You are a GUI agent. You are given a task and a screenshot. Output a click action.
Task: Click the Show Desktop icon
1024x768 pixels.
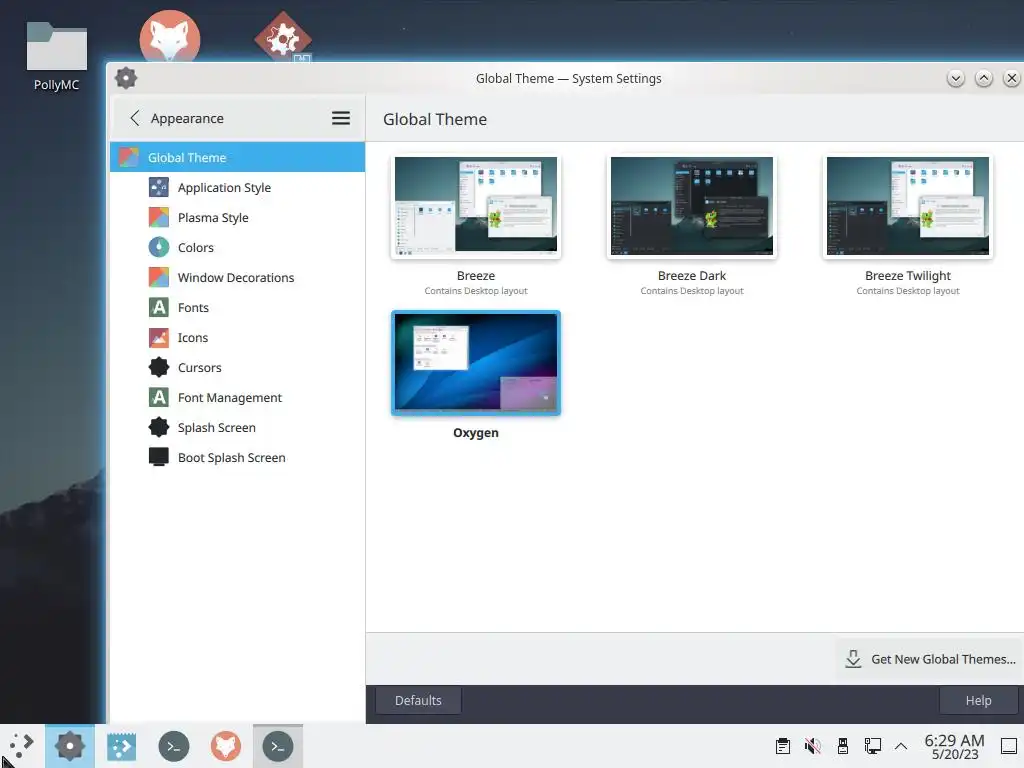(1009, 746)
